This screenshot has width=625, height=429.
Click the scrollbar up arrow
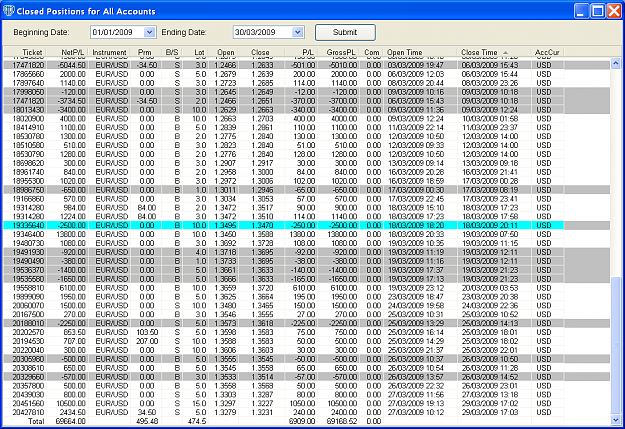[x=615, y=63]
